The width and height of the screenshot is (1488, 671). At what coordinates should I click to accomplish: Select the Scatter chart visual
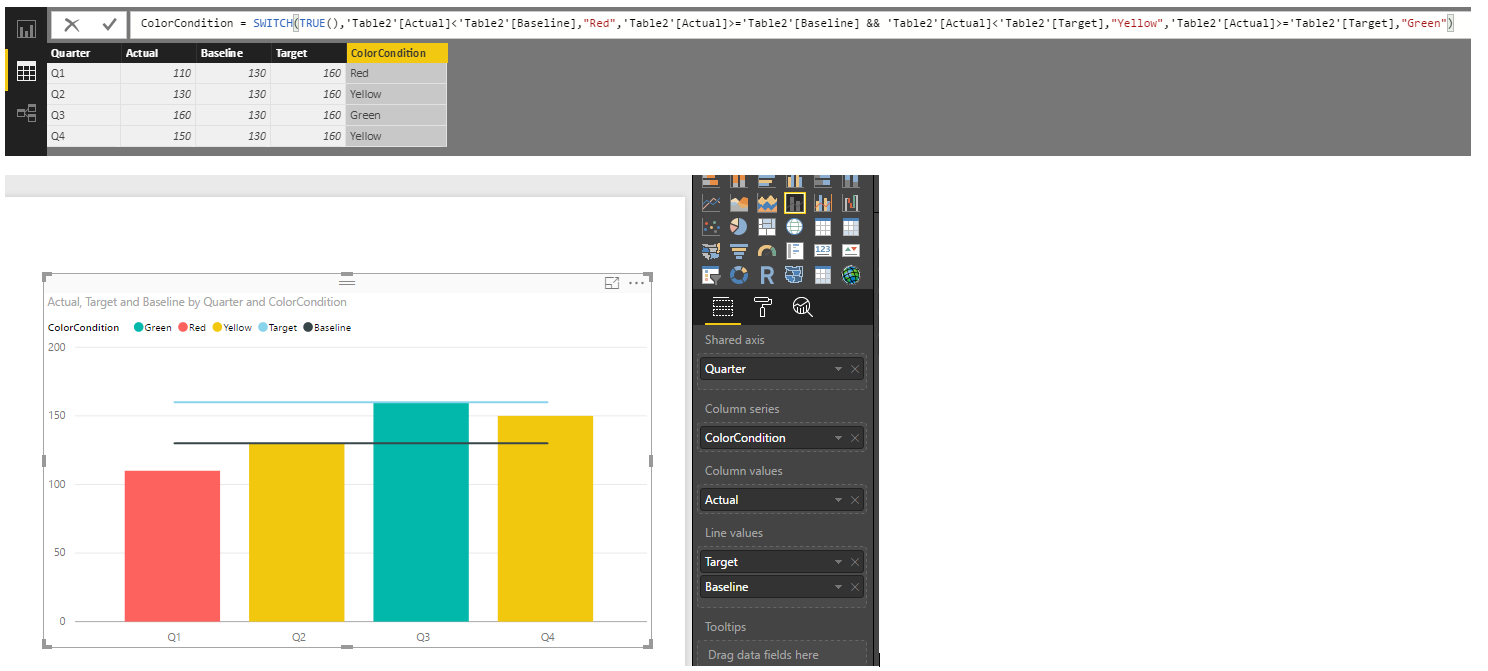[711, 227]
